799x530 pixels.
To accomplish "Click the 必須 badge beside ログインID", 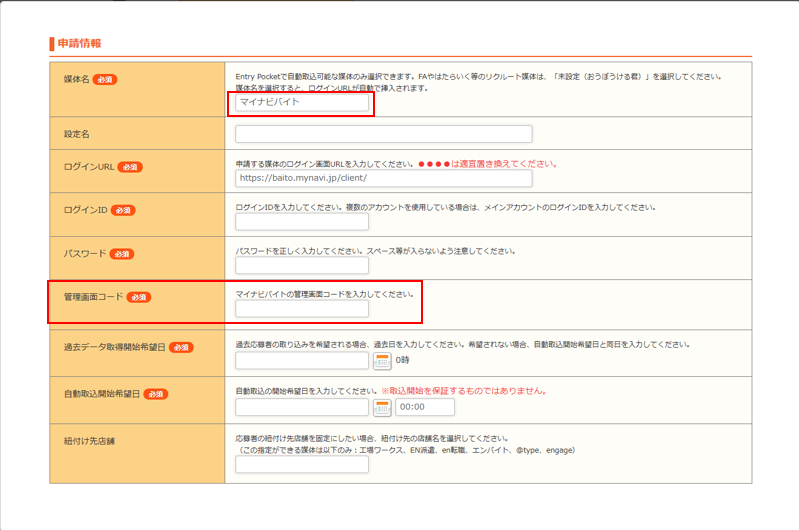I will point(121,210).
